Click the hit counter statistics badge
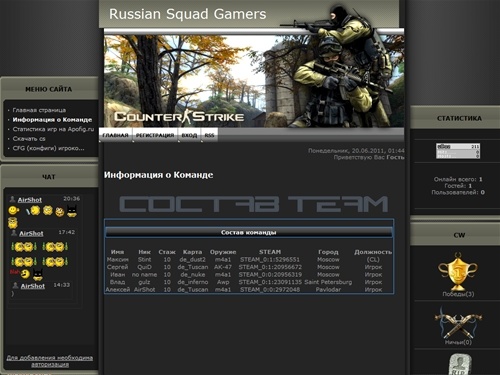 (x=458, y=151)
